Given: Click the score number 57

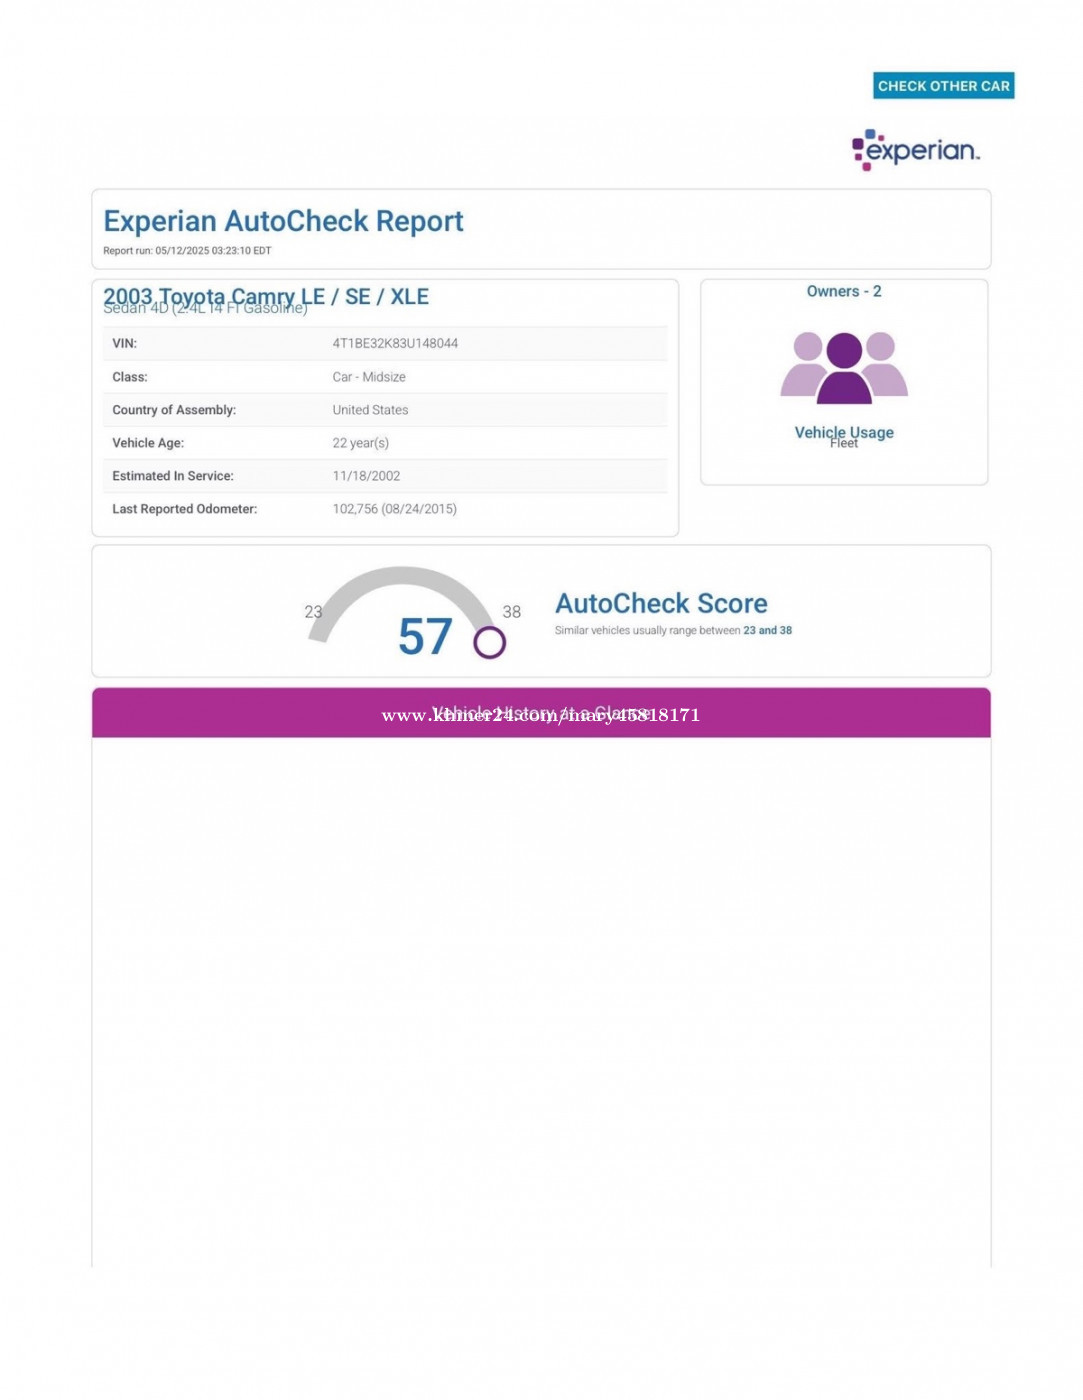Looking at the screenshot, I should click(x=425, y=637).
